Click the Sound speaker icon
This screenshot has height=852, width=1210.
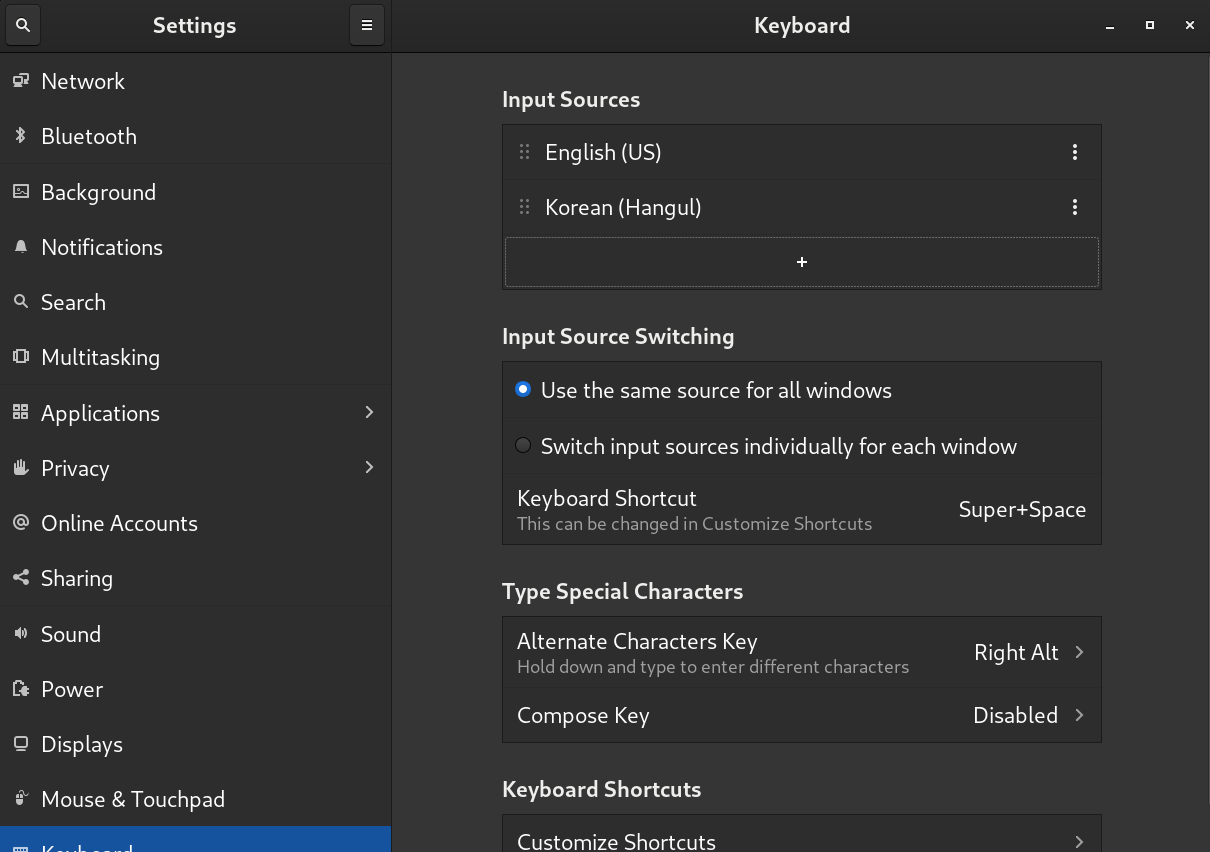(20, 634)
